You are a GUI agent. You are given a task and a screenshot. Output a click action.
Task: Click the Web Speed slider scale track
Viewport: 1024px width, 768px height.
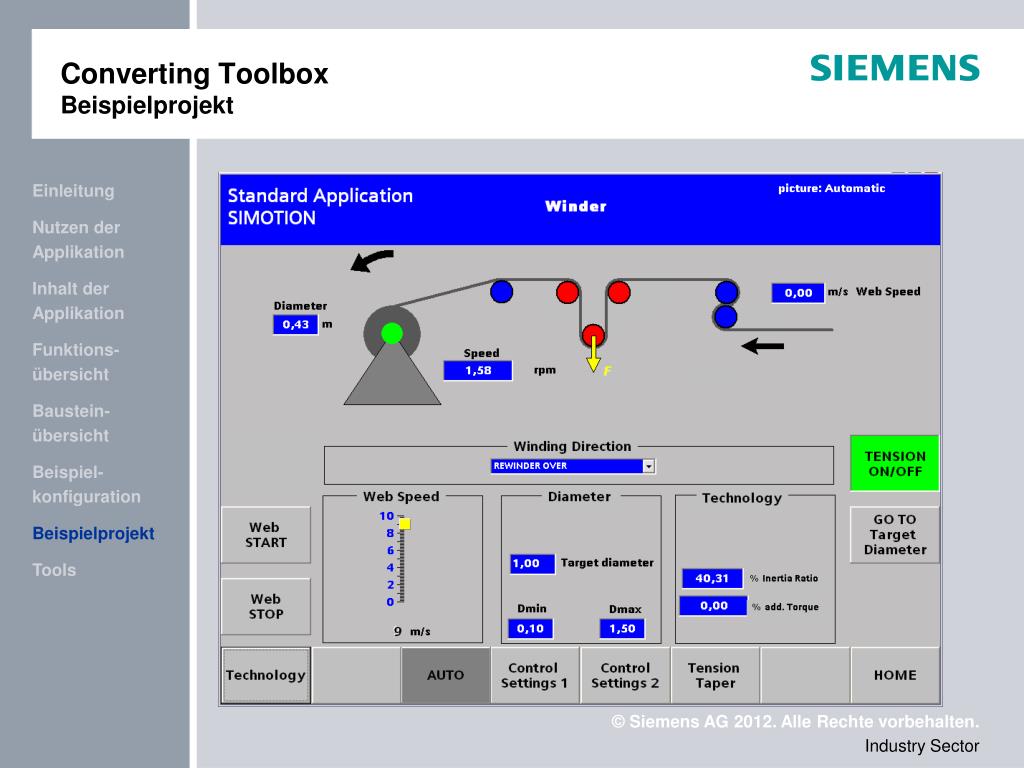coord(402,560)
